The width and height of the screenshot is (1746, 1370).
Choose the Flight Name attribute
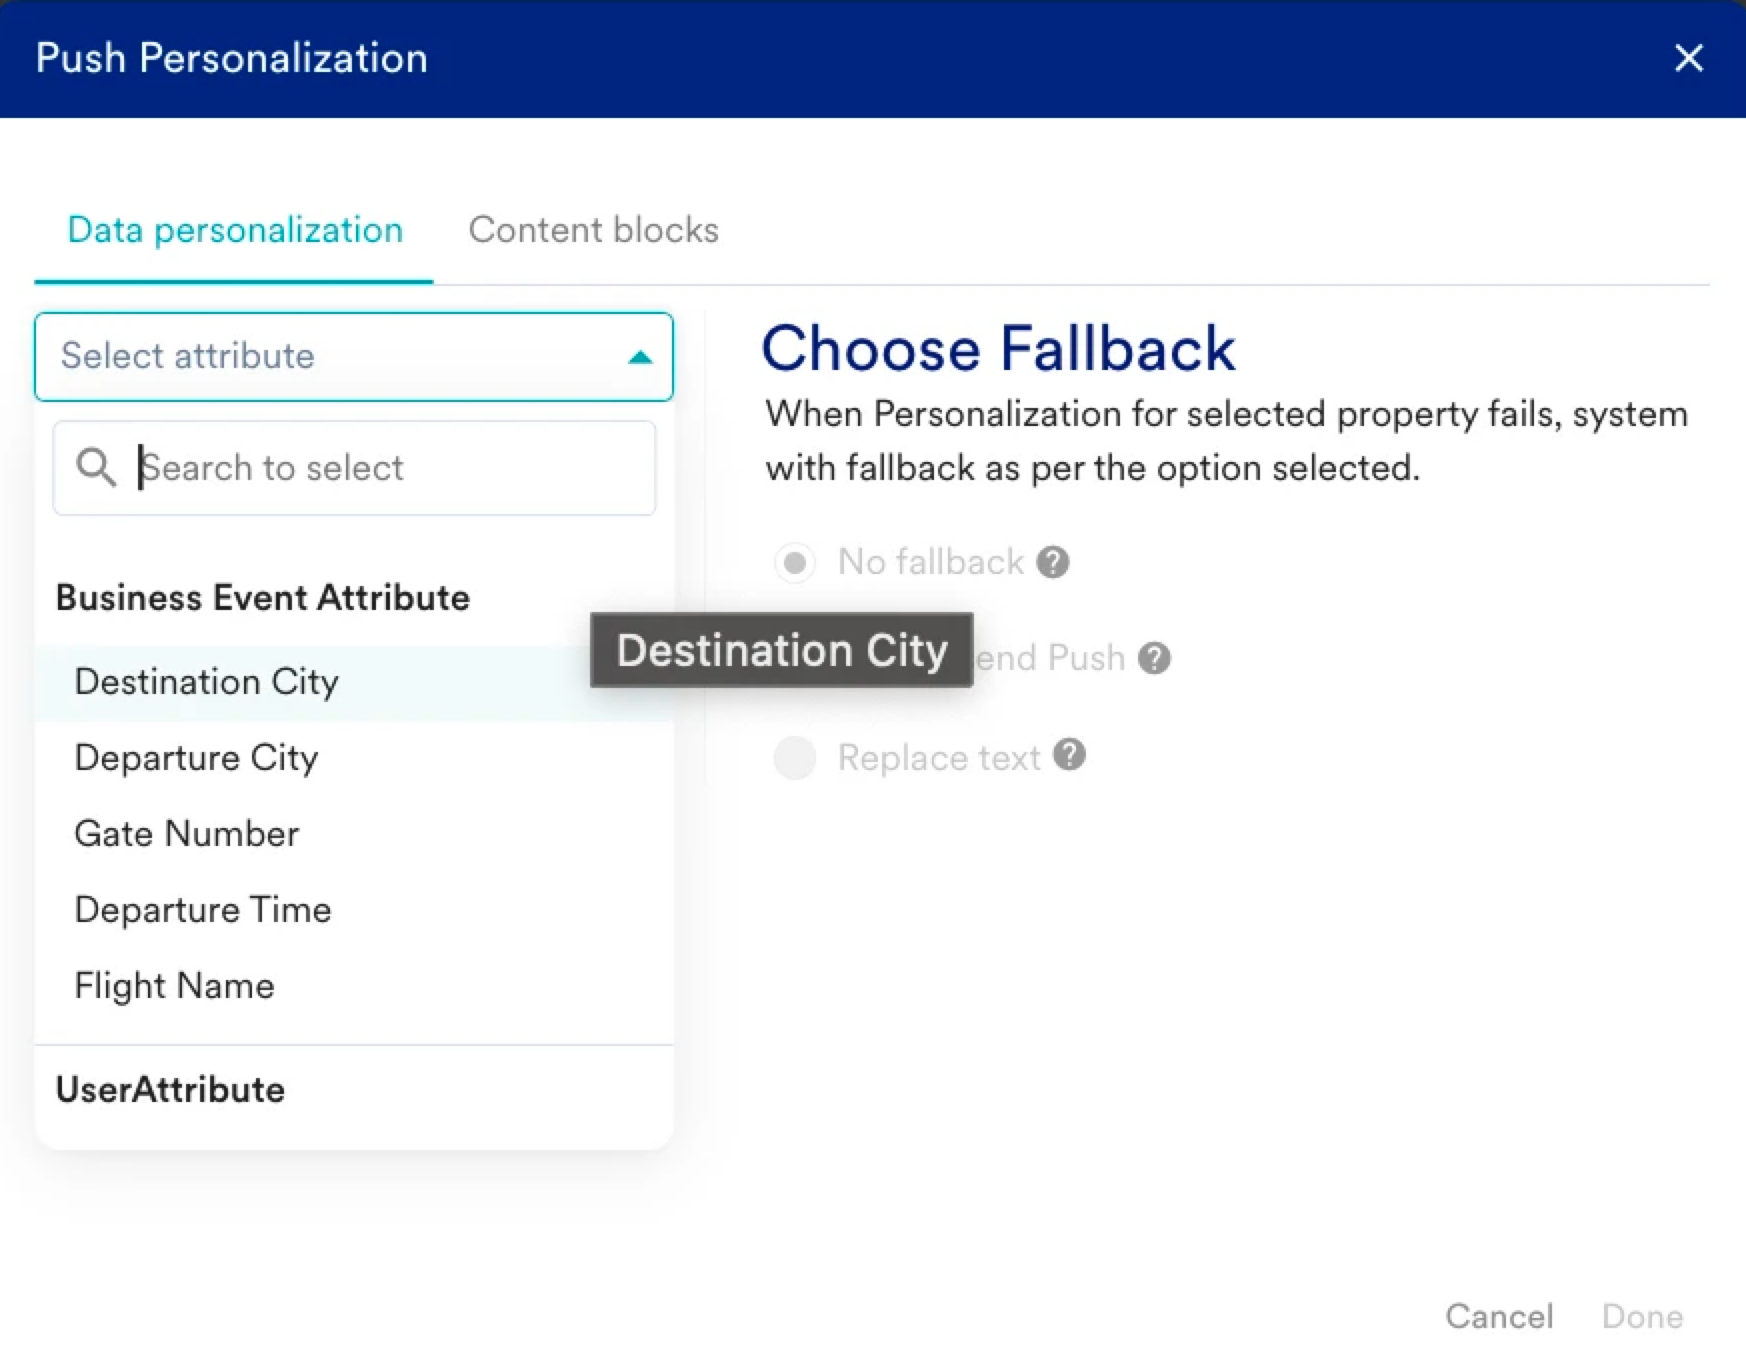[354, 986]
